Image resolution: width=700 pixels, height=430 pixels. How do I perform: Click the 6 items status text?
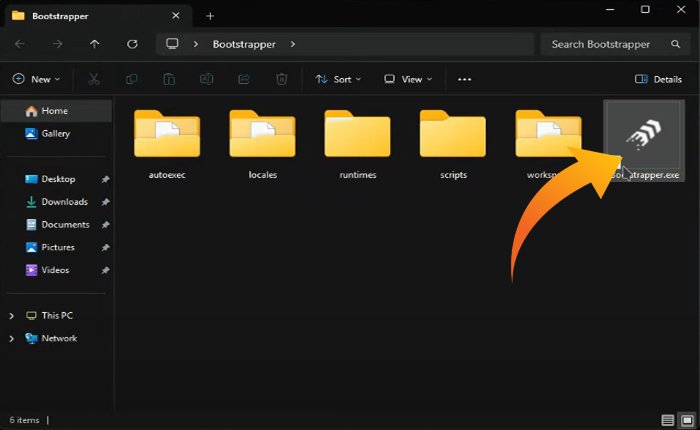tap(24, 420)
